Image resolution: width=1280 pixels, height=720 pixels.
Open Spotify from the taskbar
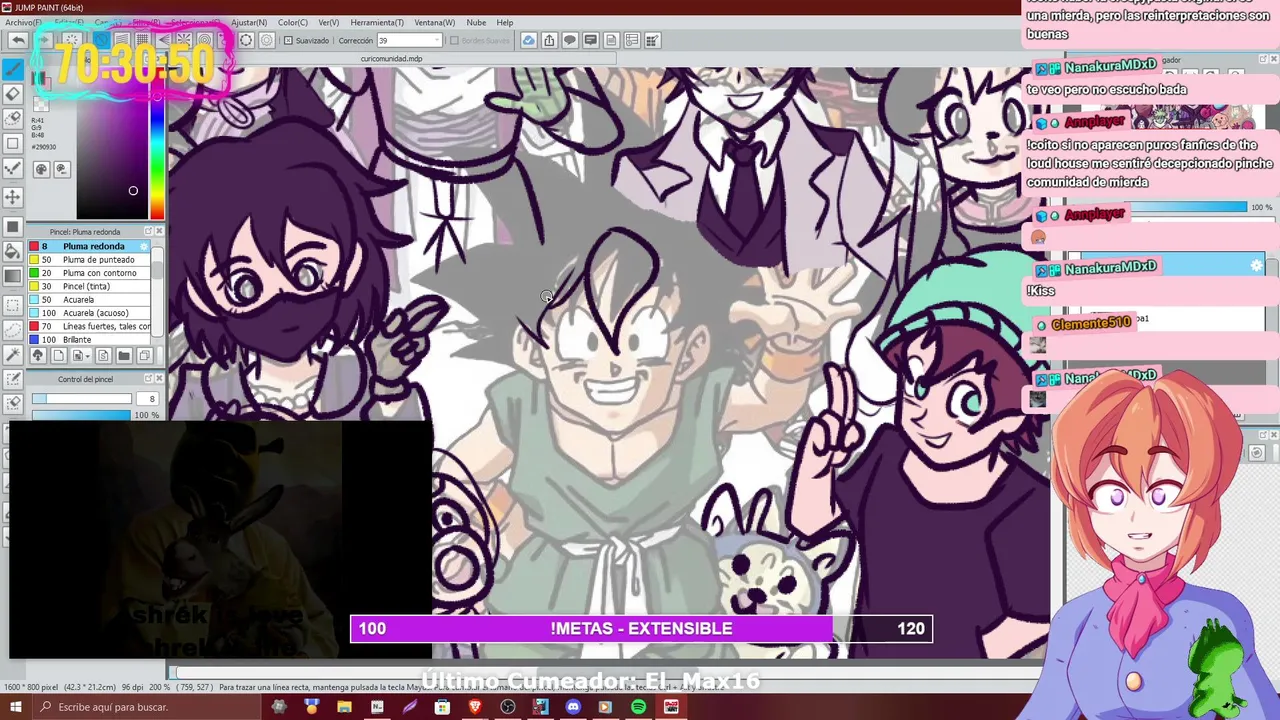638,707
